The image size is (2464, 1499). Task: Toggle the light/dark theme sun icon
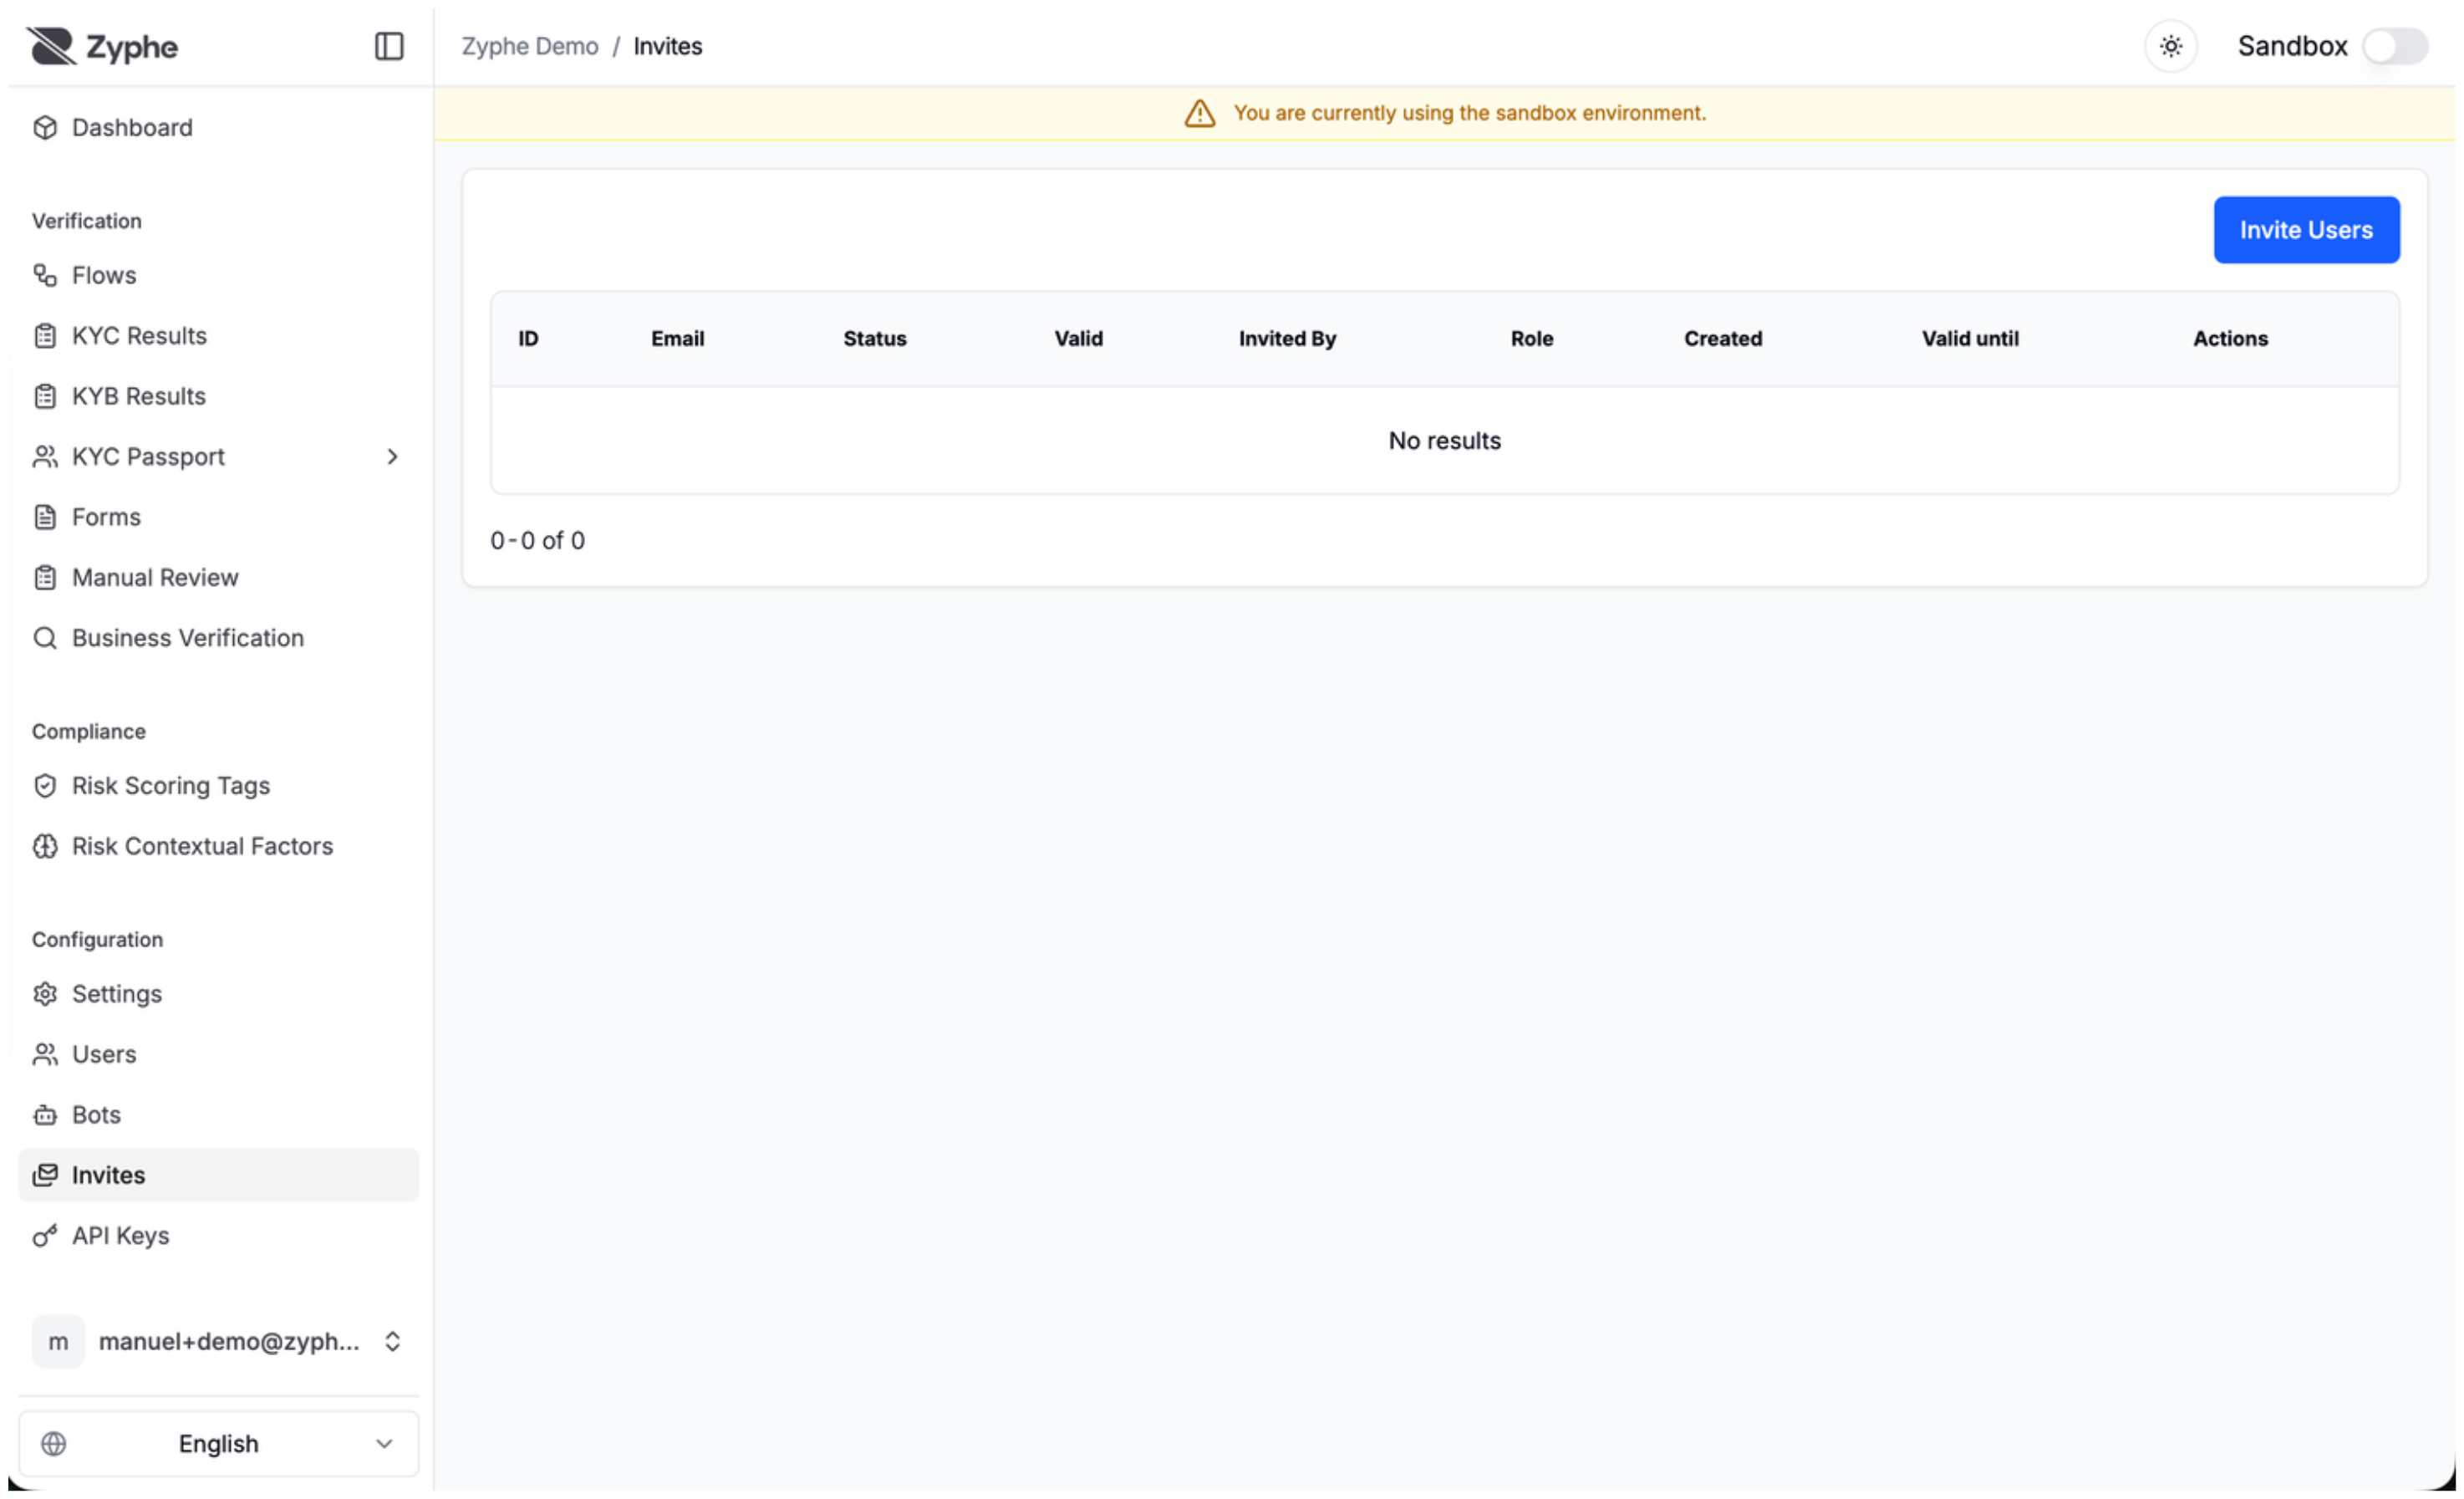pos(2170,46)
